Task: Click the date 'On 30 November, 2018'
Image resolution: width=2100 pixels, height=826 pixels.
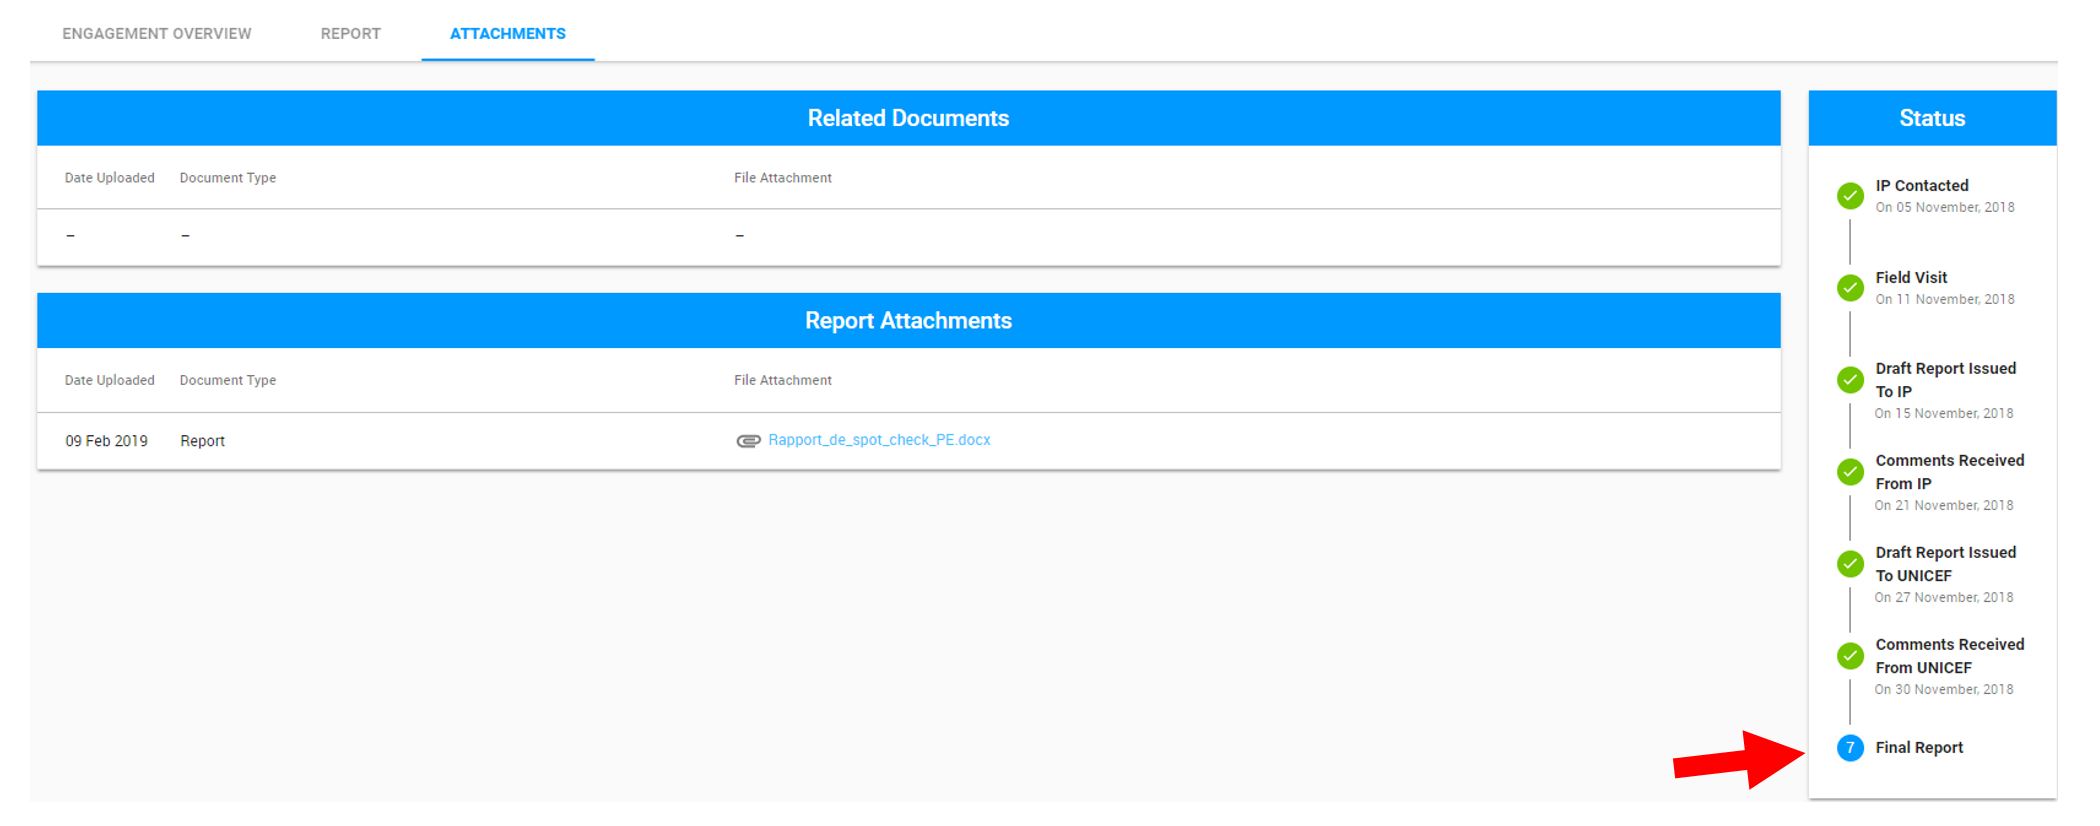Action: tap(1944, 690)
